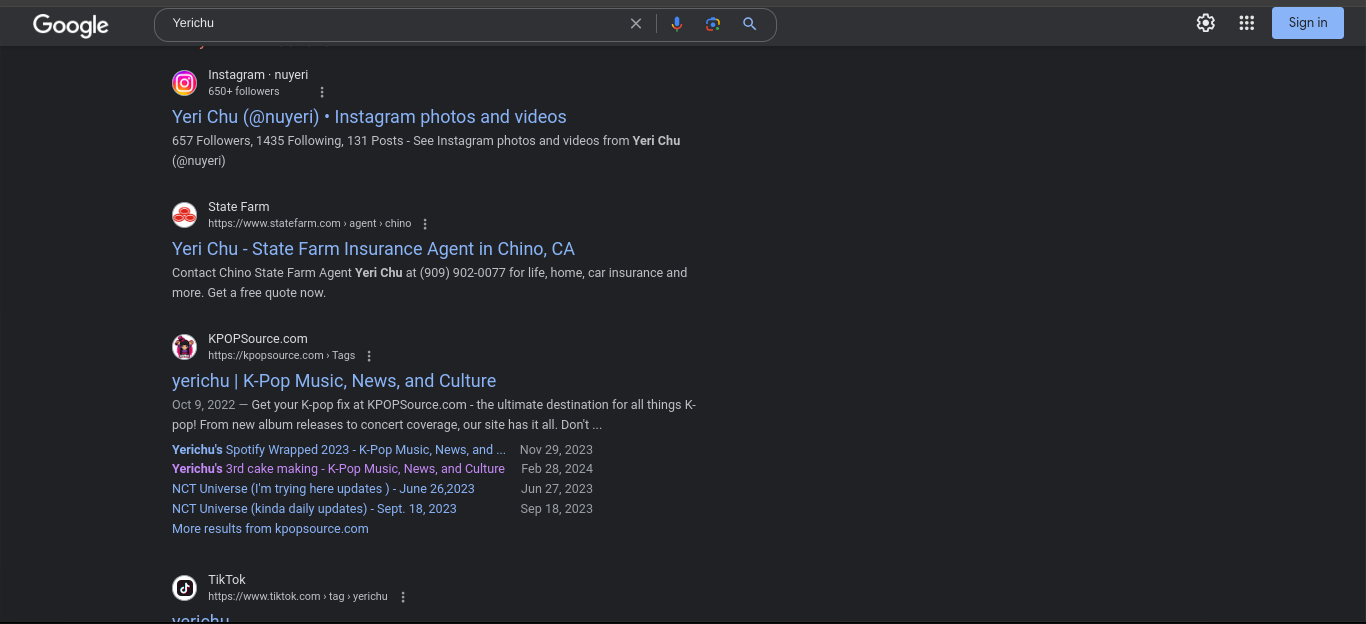
Task: Click the 650+ followers text
Action: click(244, 91)
